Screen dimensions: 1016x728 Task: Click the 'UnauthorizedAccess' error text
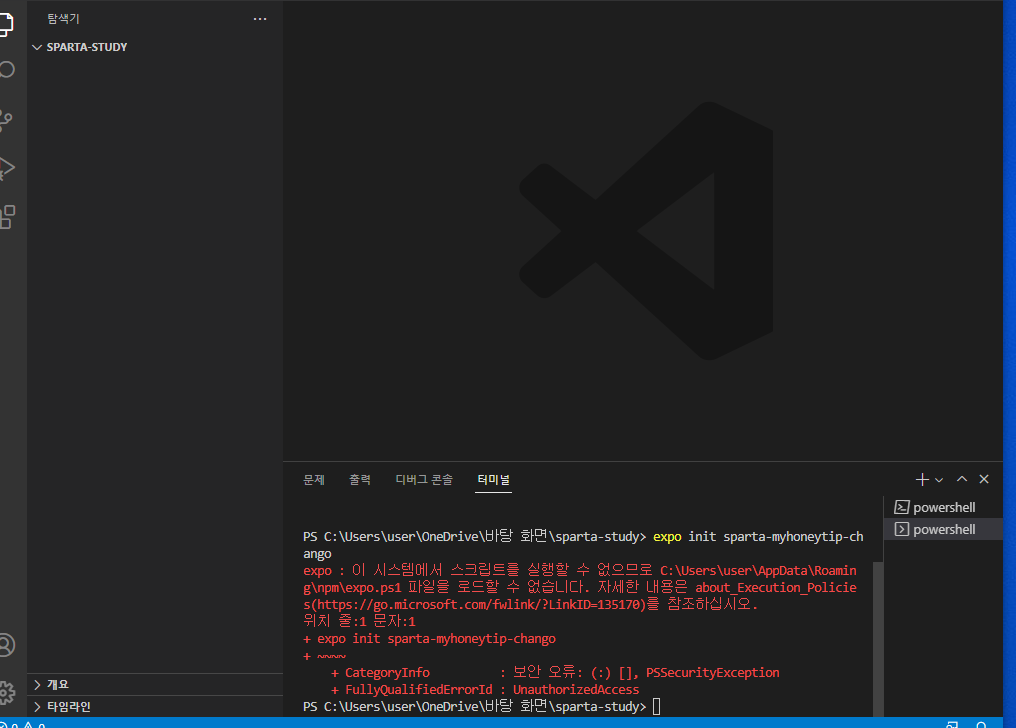(x=575, y=690)
